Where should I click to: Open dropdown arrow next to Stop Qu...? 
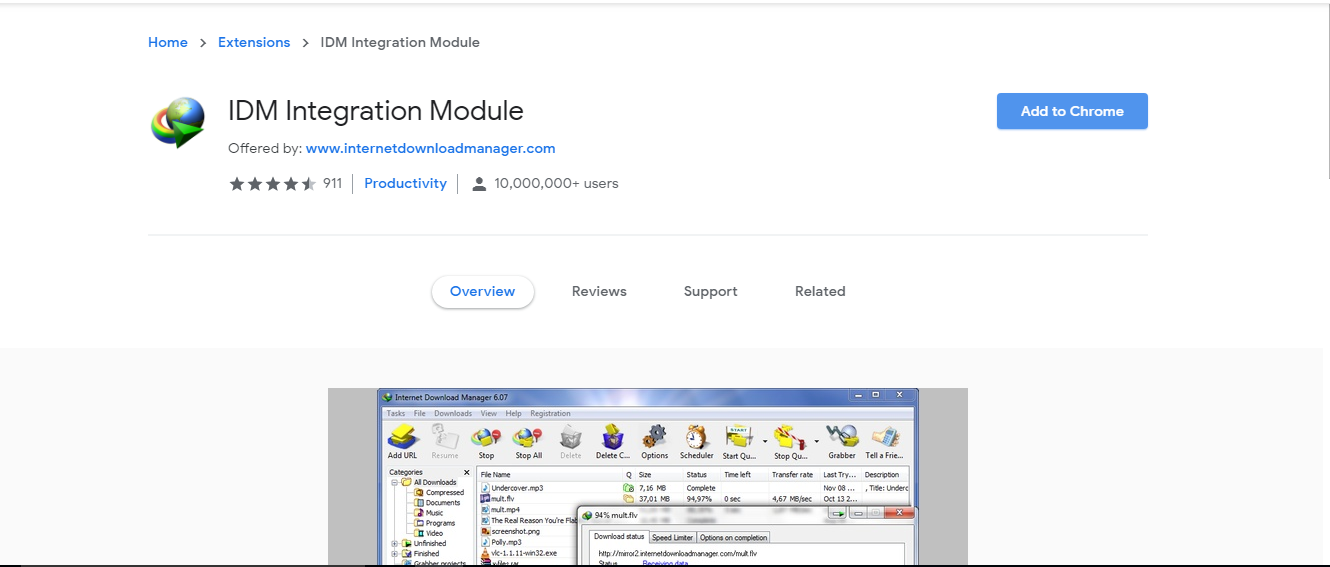point(817,441)
